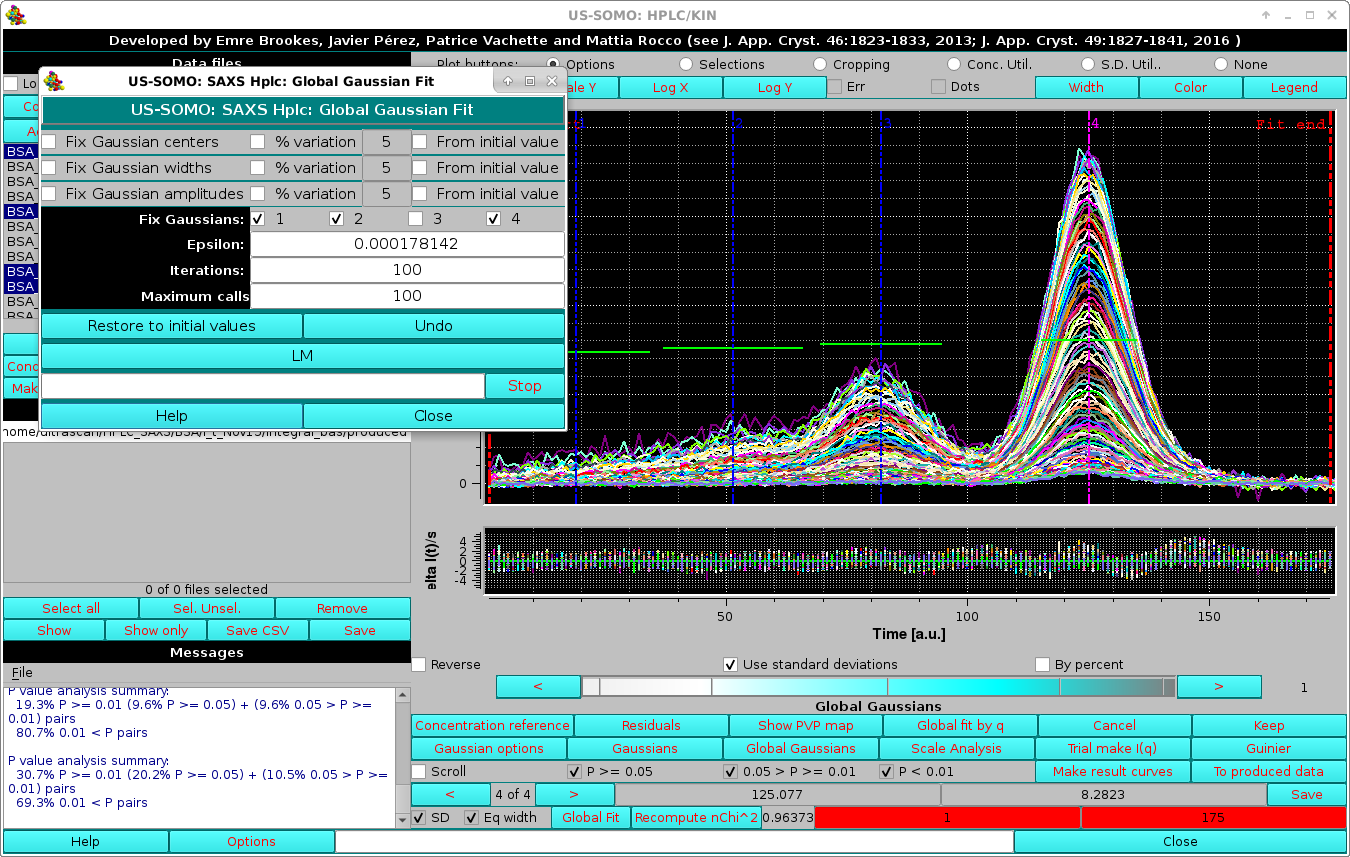Run Recompute nChi^2
Screen dimensions: 1350x857
[696, 817]
